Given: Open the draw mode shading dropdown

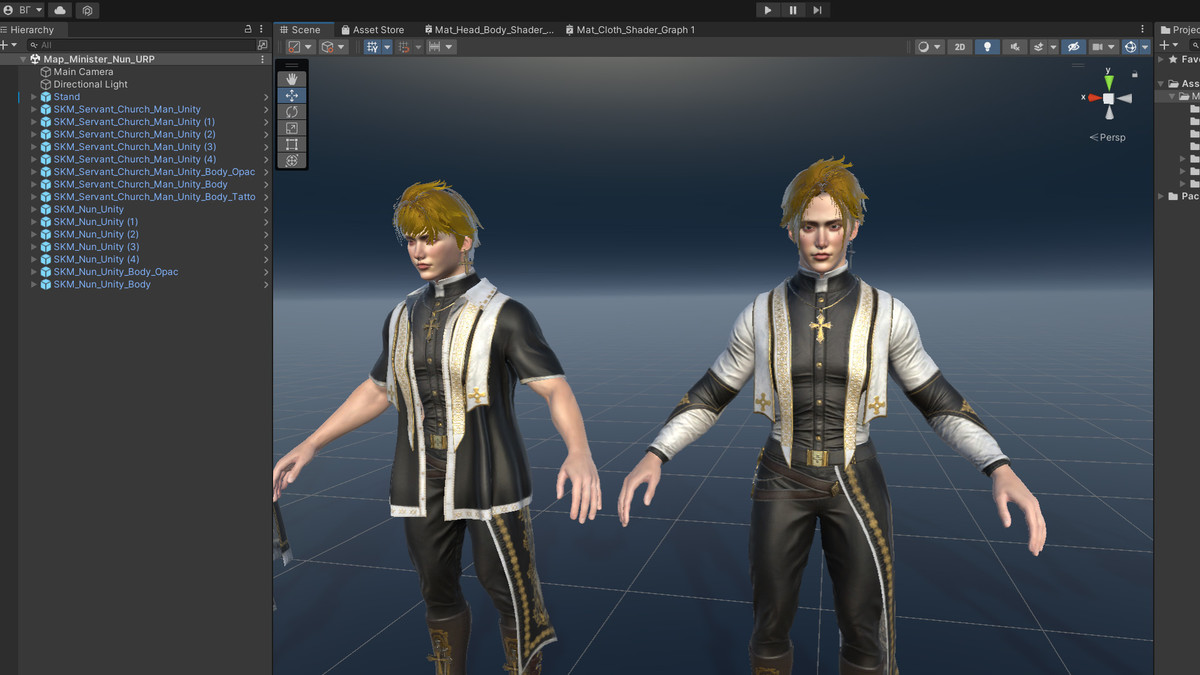Looking at the screenshot, I should (929, 47).
